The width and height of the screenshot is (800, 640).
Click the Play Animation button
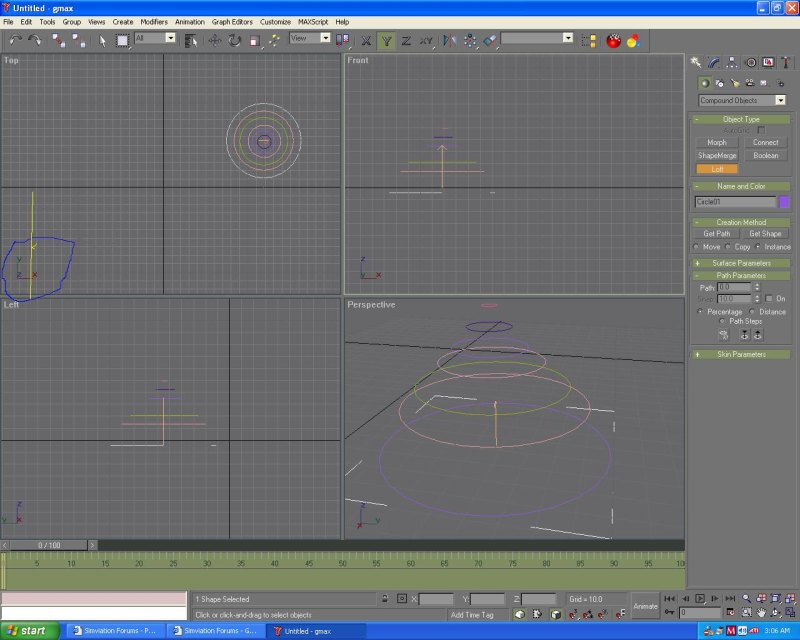point(701,598)
